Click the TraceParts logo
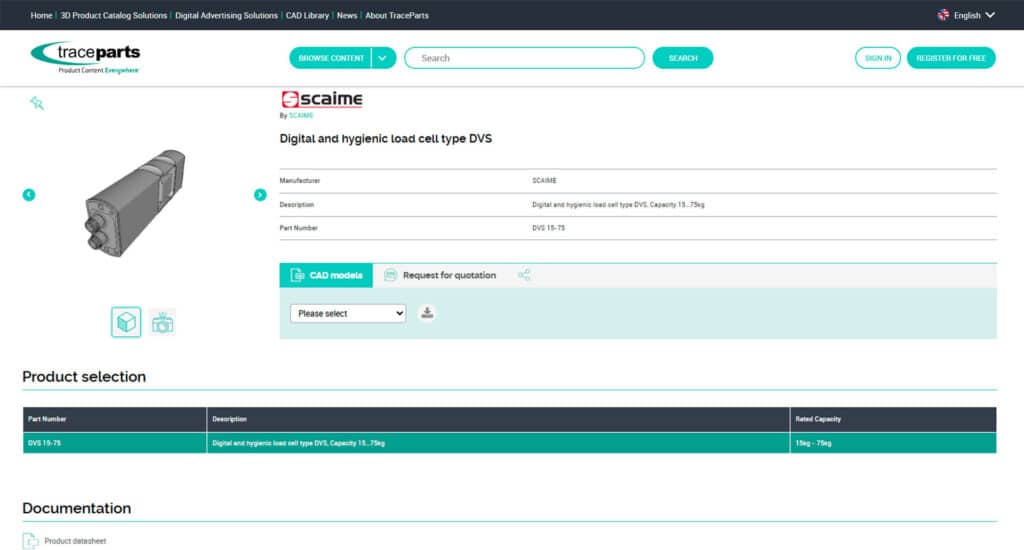The height and width of the screenshot is (550, 1024). 86,57
